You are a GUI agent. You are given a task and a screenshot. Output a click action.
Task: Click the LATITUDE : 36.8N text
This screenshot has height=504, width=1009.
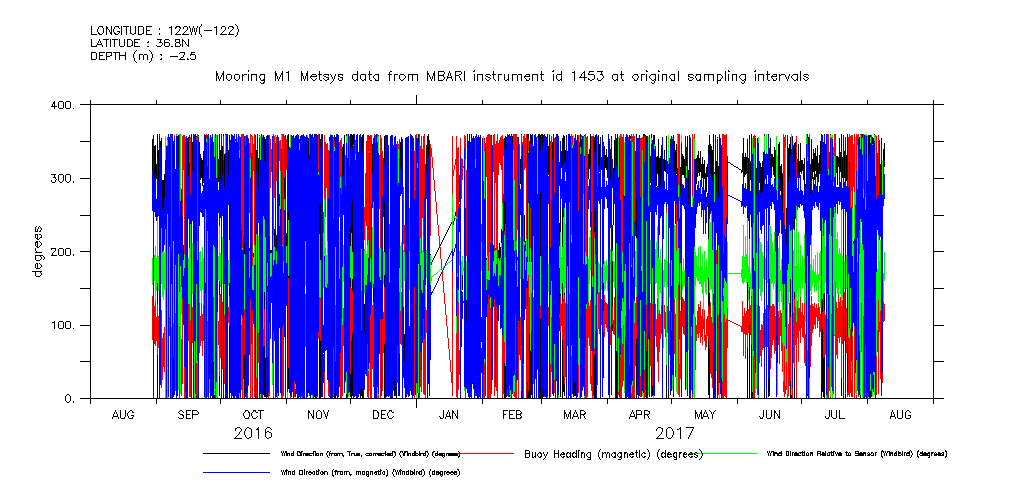(139, 43)
